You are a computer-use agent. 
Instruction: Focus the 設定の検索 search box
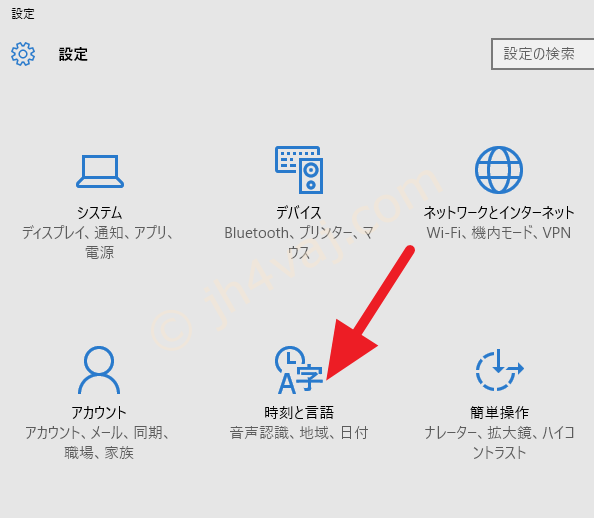coord(542,54)
